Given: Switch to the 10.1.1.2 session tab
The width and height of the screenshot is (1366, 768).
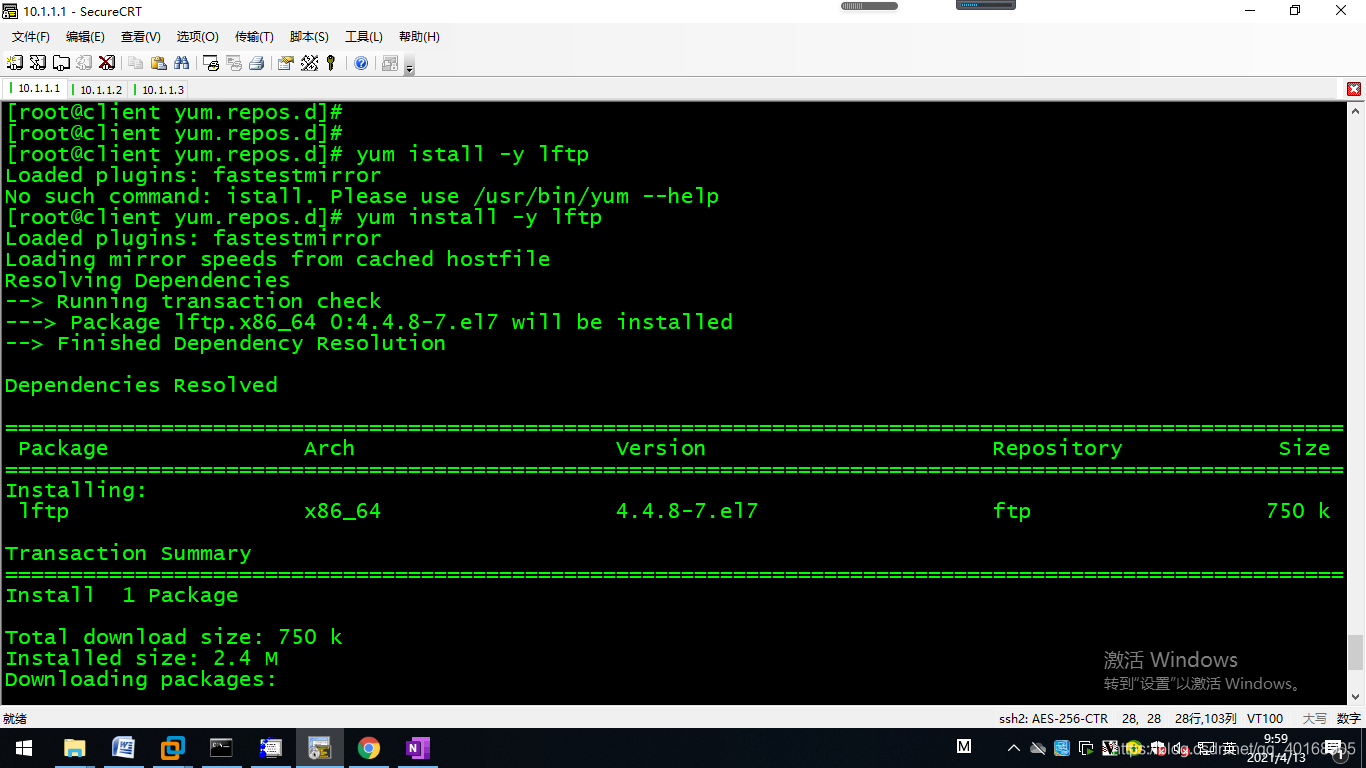Looking at the screenshot, I should (x=99, y=89).
